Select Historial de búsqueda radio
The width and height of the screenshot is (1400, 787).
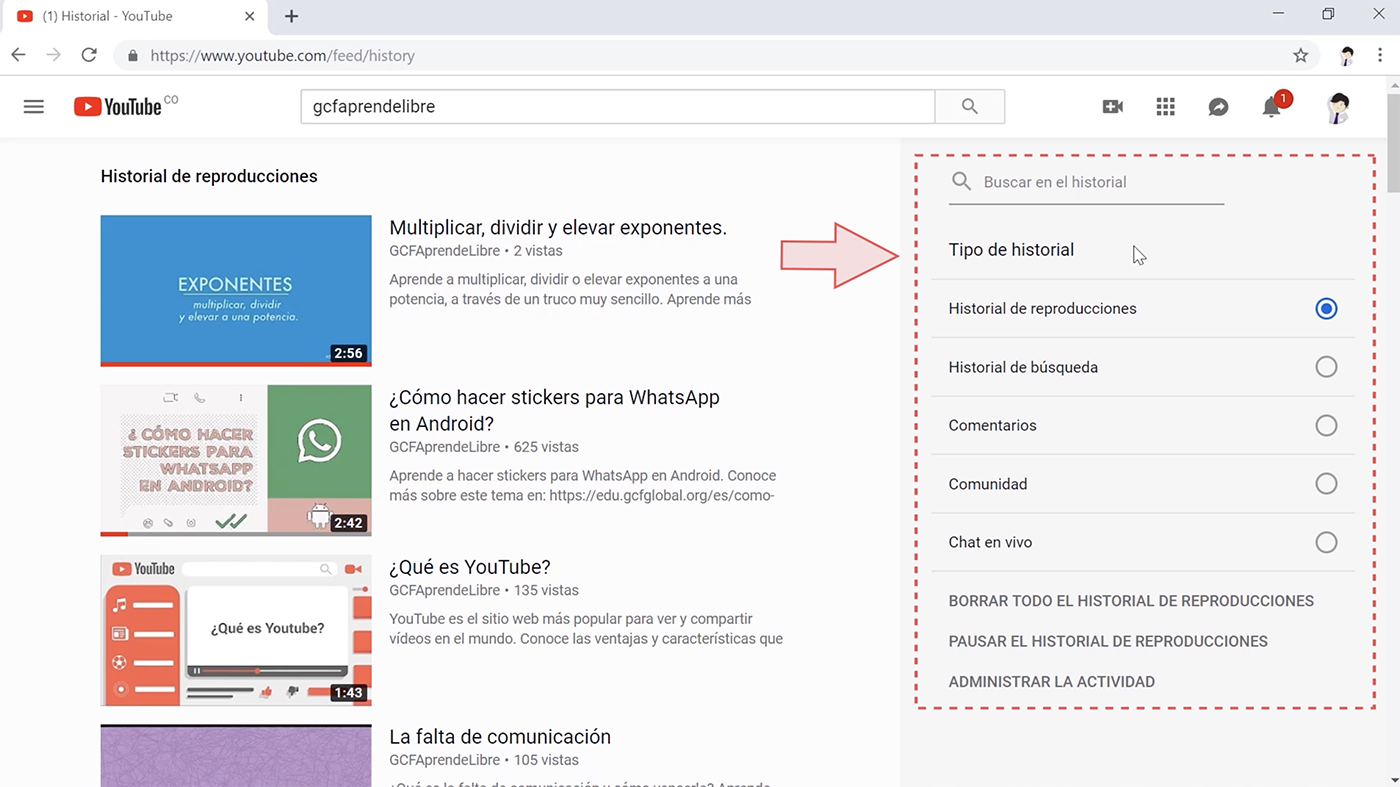click(x=1326, y=367)
